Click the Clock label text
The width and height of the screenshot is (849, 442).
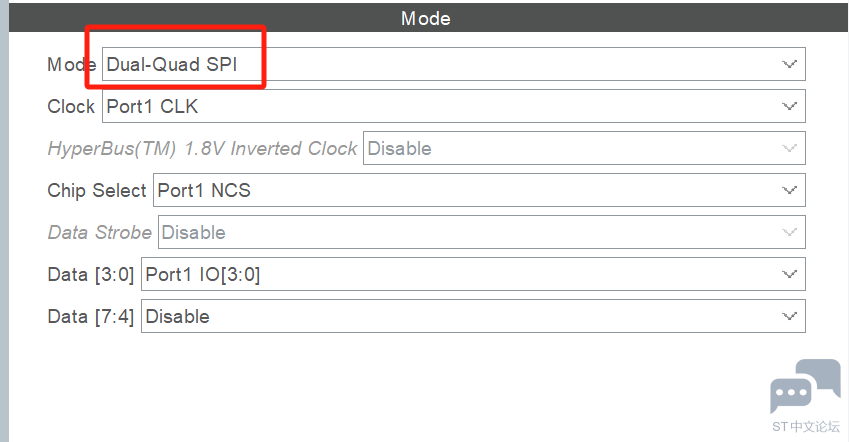(71, 106)
